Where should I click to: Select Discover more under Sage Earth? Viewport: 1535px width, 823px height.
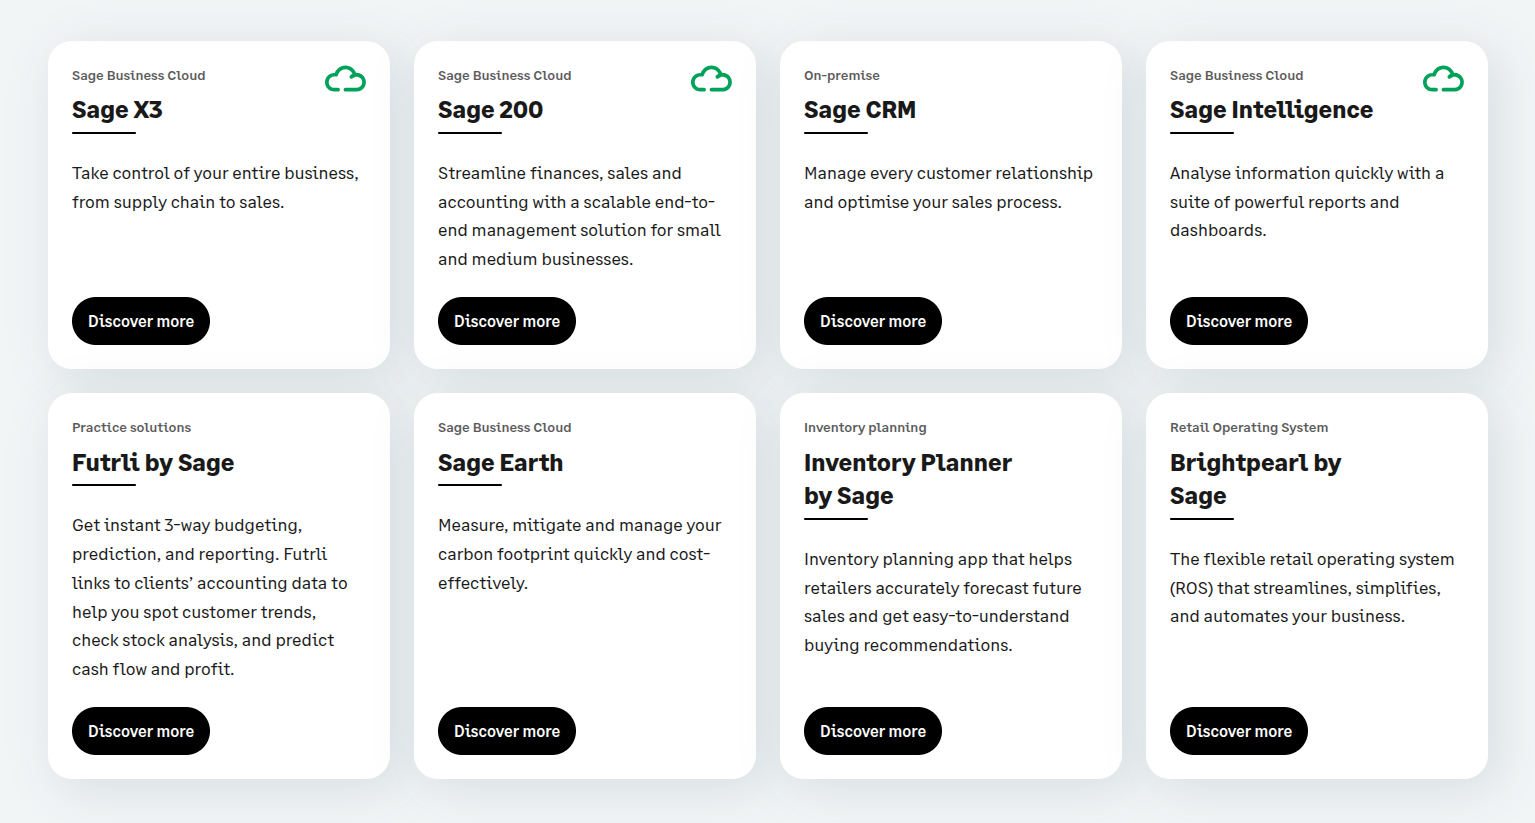(x=506, y=731)
